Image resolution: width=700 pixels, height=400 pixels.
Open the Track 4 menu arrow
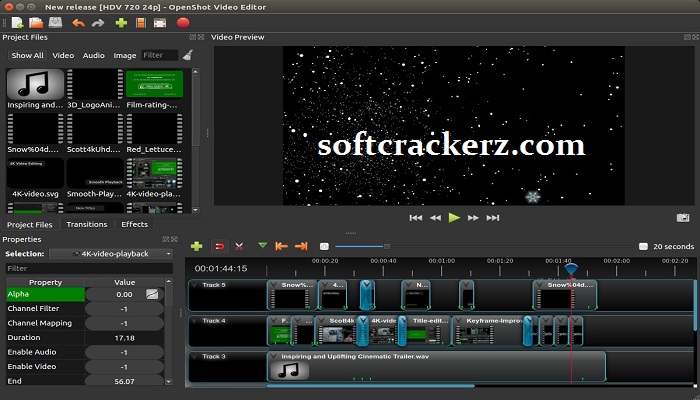(194, 321)
